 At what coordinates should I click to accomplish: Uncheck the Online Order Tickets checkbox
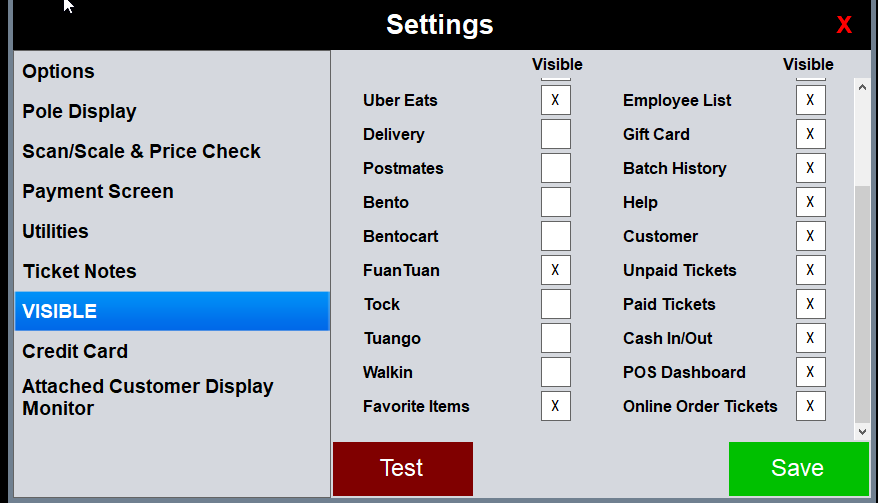(810, 406)
